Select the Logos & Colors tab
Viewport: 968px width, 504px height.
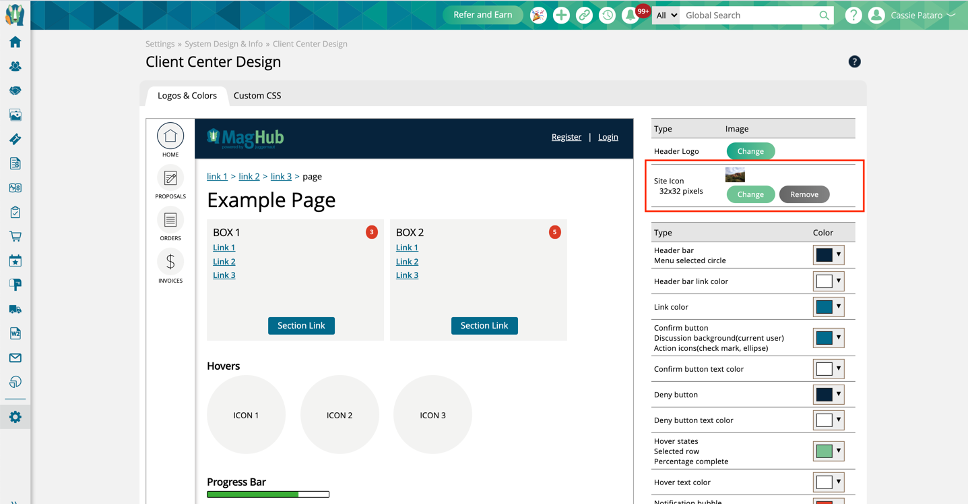coord(187,96)
